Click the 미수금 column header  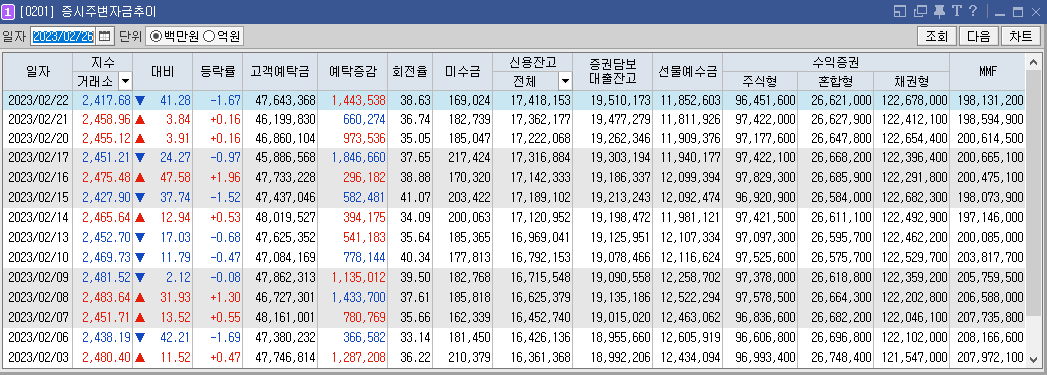point(463,72)
